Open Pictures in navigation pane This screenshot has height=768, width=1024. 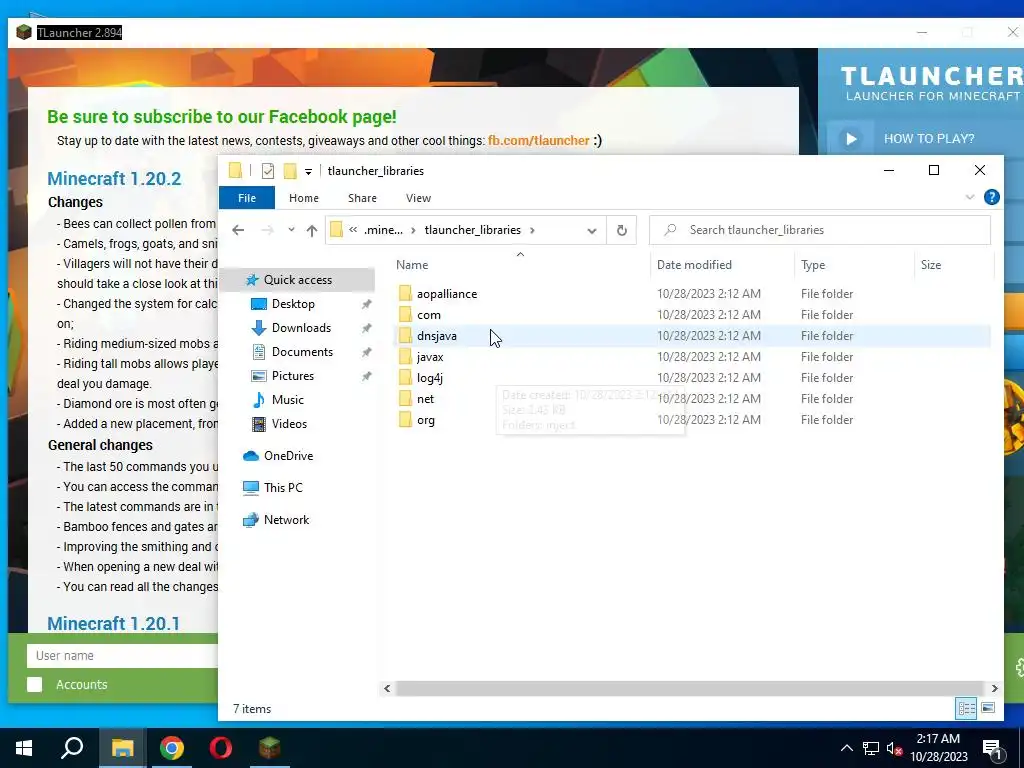(293, 376)
